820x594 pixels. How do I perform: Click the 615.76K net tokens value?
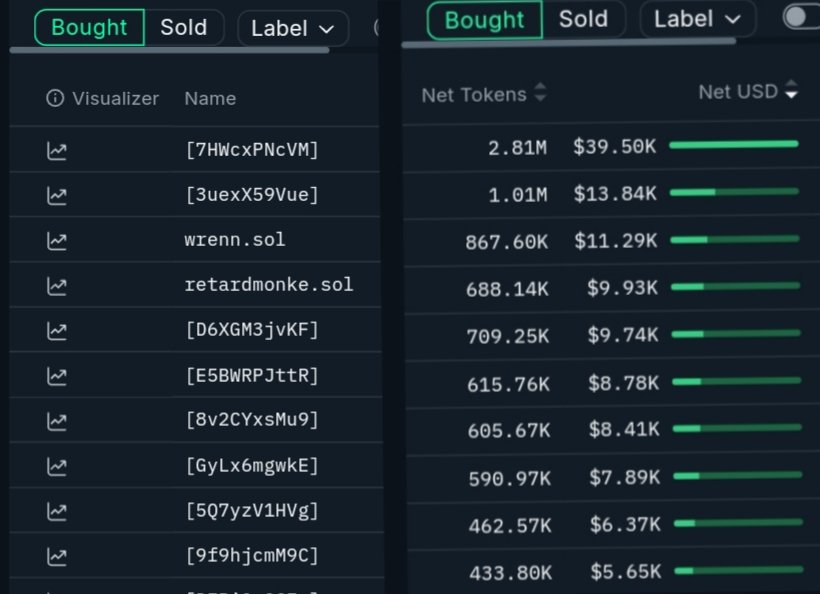508,384
